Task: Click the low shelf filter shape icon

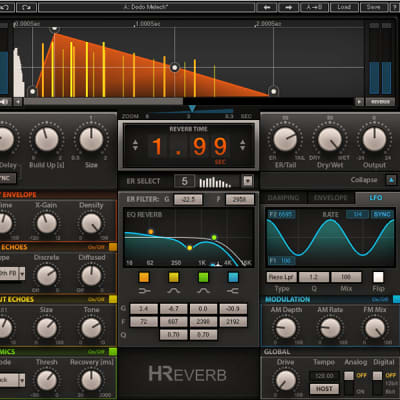Action: click(x=144, y=291)
